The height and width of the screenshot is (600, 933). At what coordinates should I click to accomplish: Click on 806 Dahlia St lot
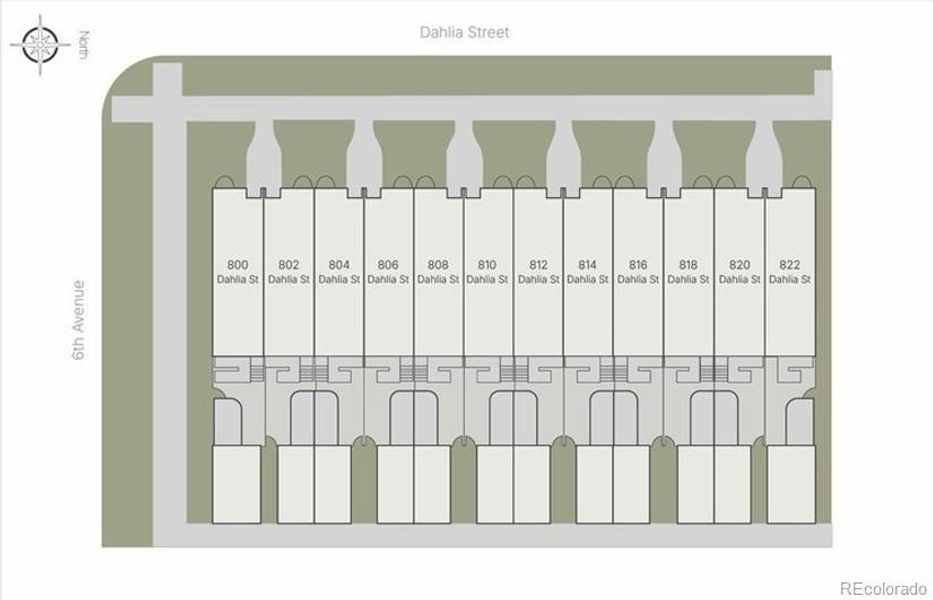click(388, 272)
